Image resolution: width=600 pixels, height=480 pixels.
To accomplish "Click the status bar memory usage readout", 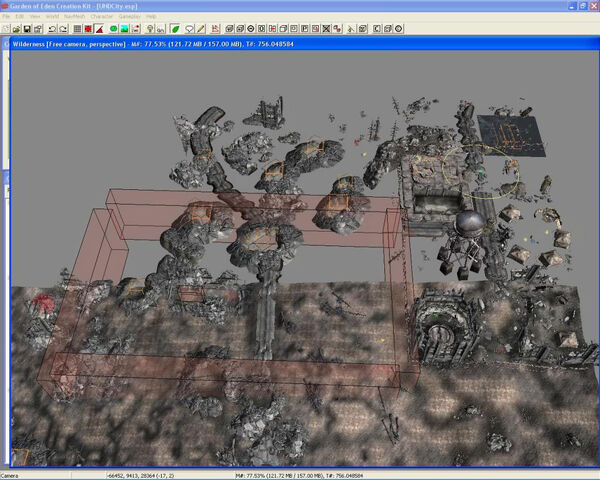I will tap(299, 476).
